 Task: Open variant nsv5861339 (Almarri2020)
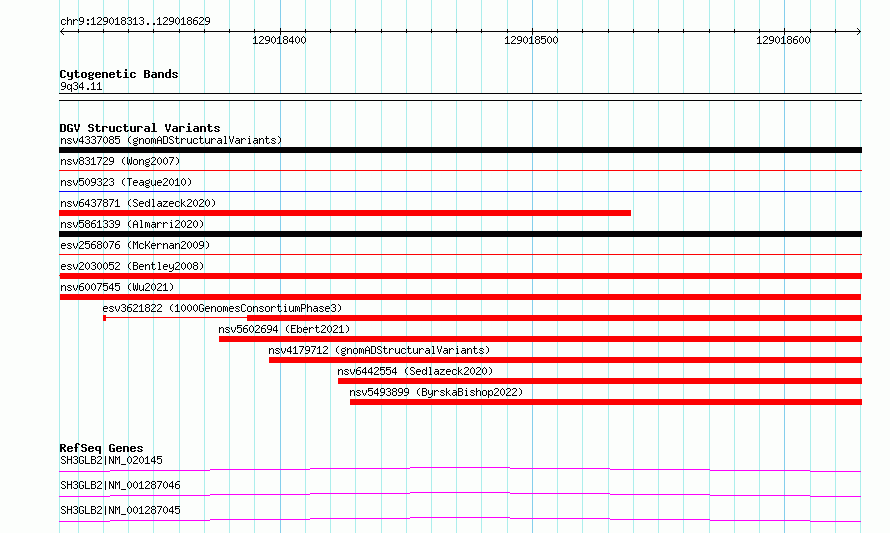coord(132,224)
